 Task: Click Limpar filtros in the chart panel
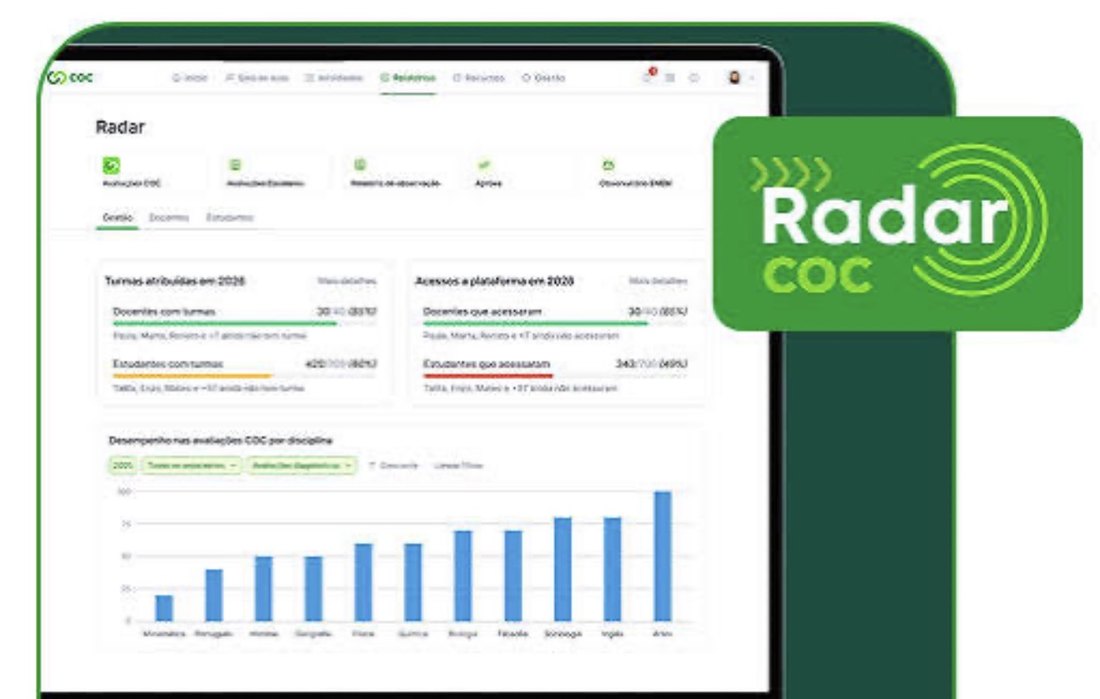tap(458, 465)
